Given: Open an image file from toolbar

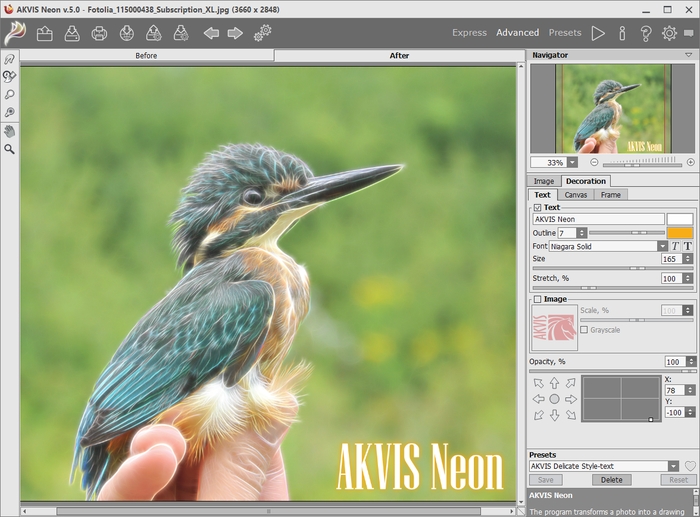Looking at the screenshot, I should (45, 33).
